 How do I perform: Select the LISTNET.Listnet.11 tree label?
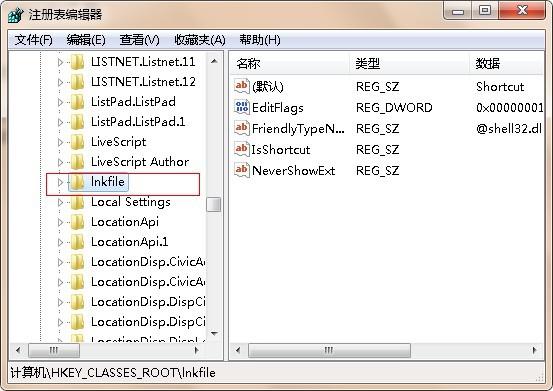pos(143,62)
